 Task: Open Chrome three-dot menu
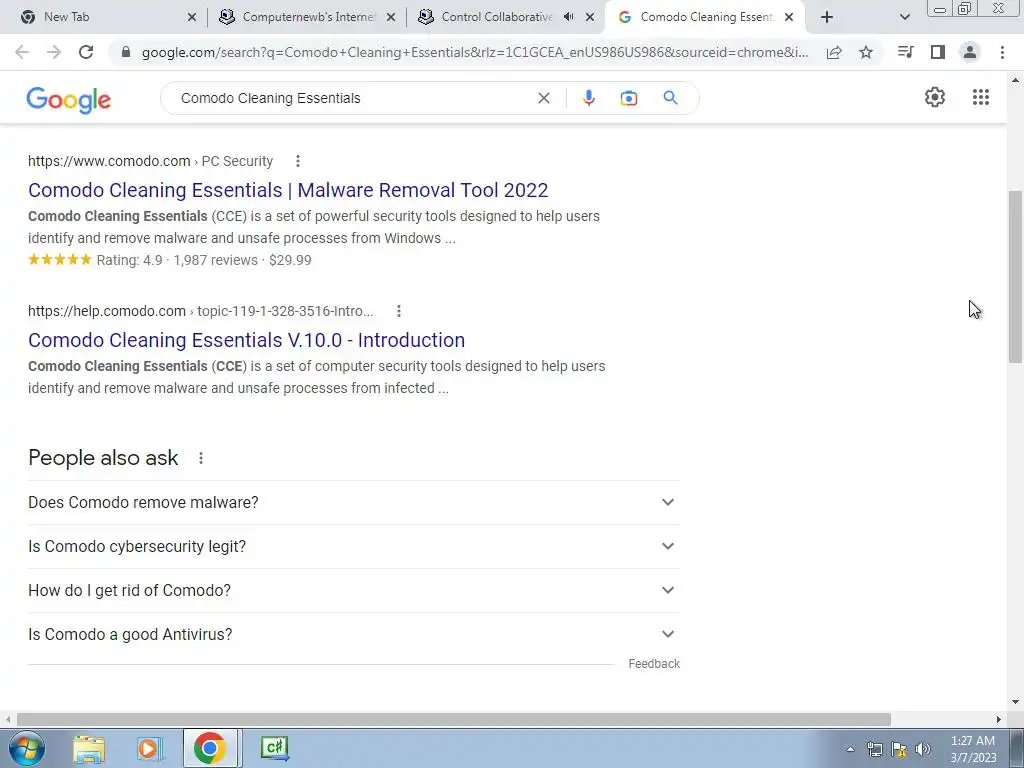(1002, 52)
